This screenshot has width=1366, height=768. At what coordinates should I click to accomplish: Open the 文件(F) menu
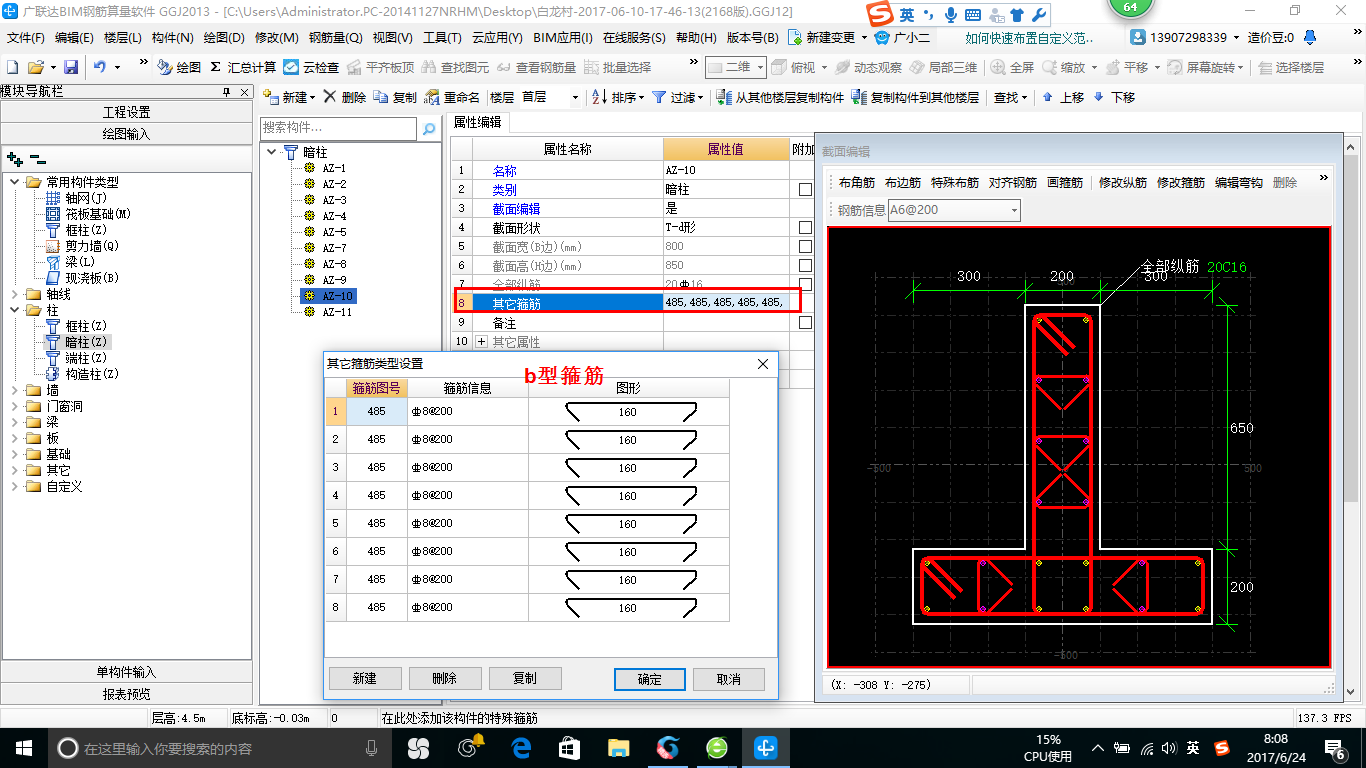point(25,38)
